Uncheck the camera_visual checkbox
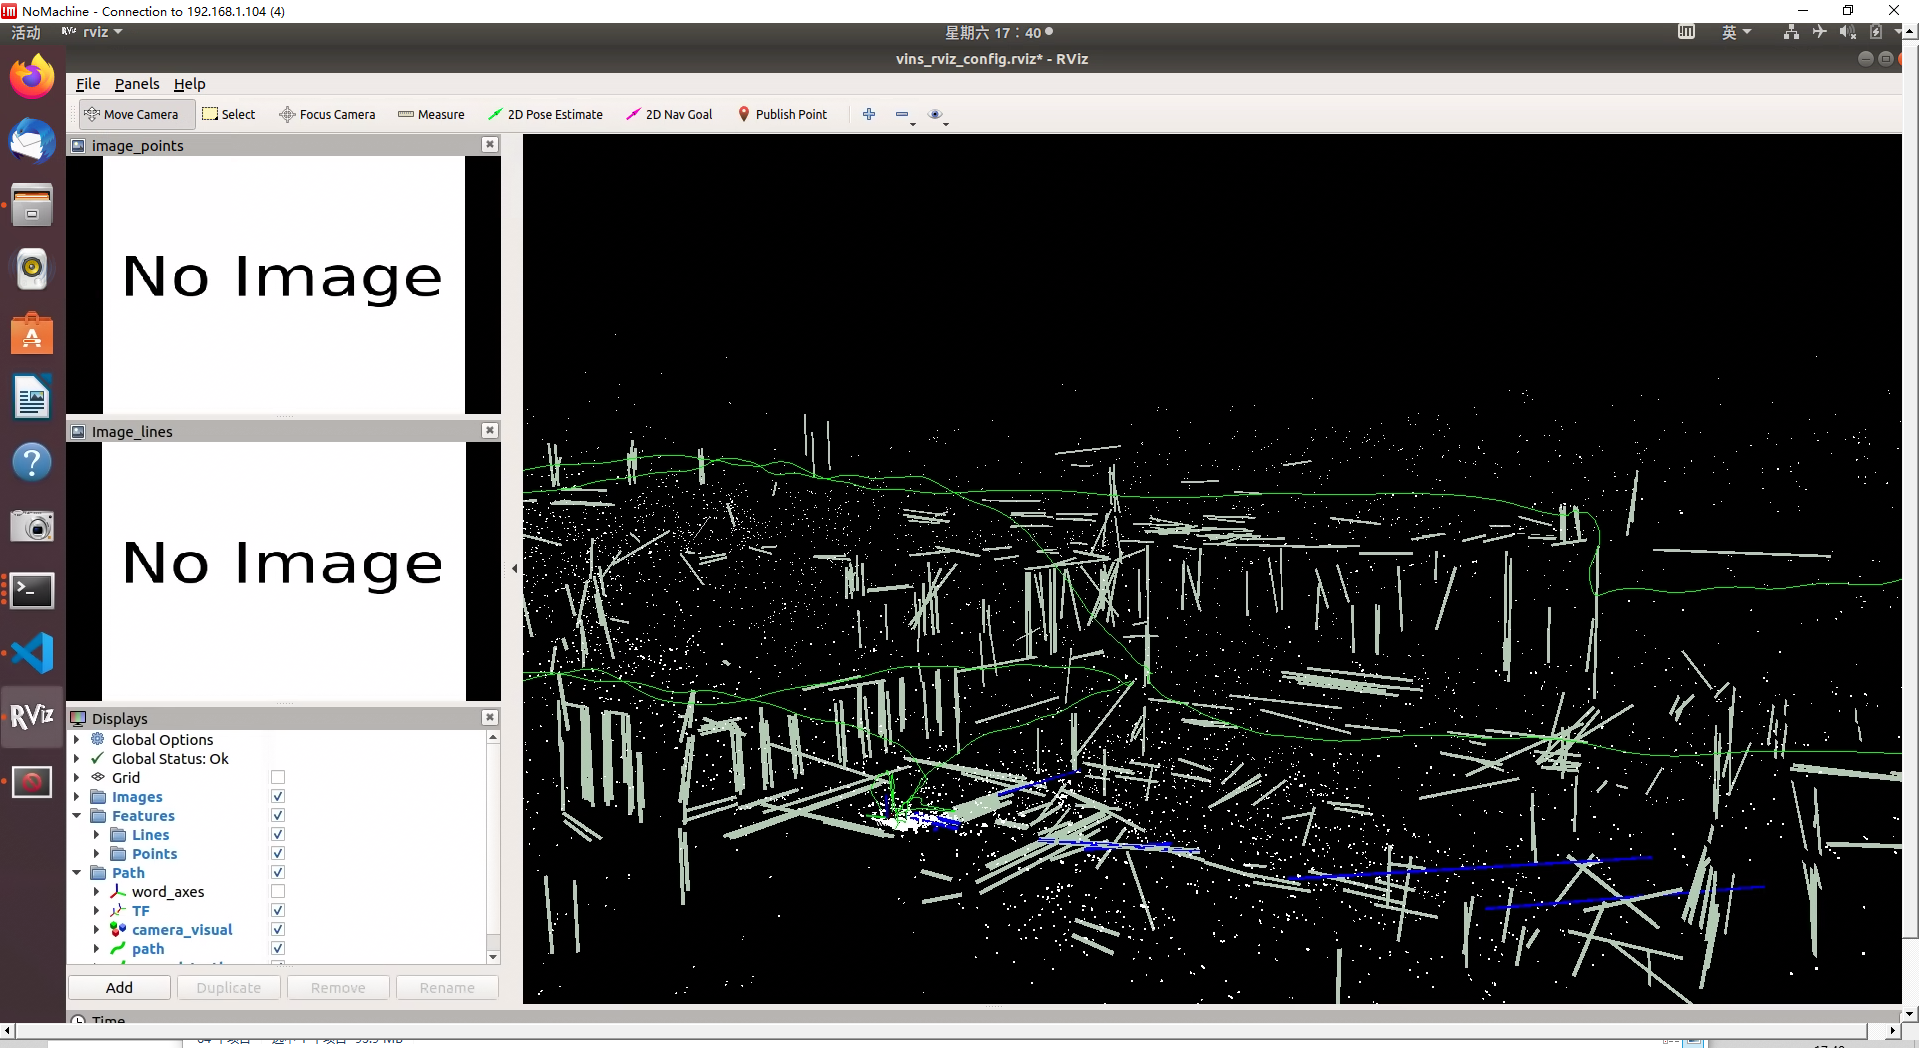 click(278, 929)
